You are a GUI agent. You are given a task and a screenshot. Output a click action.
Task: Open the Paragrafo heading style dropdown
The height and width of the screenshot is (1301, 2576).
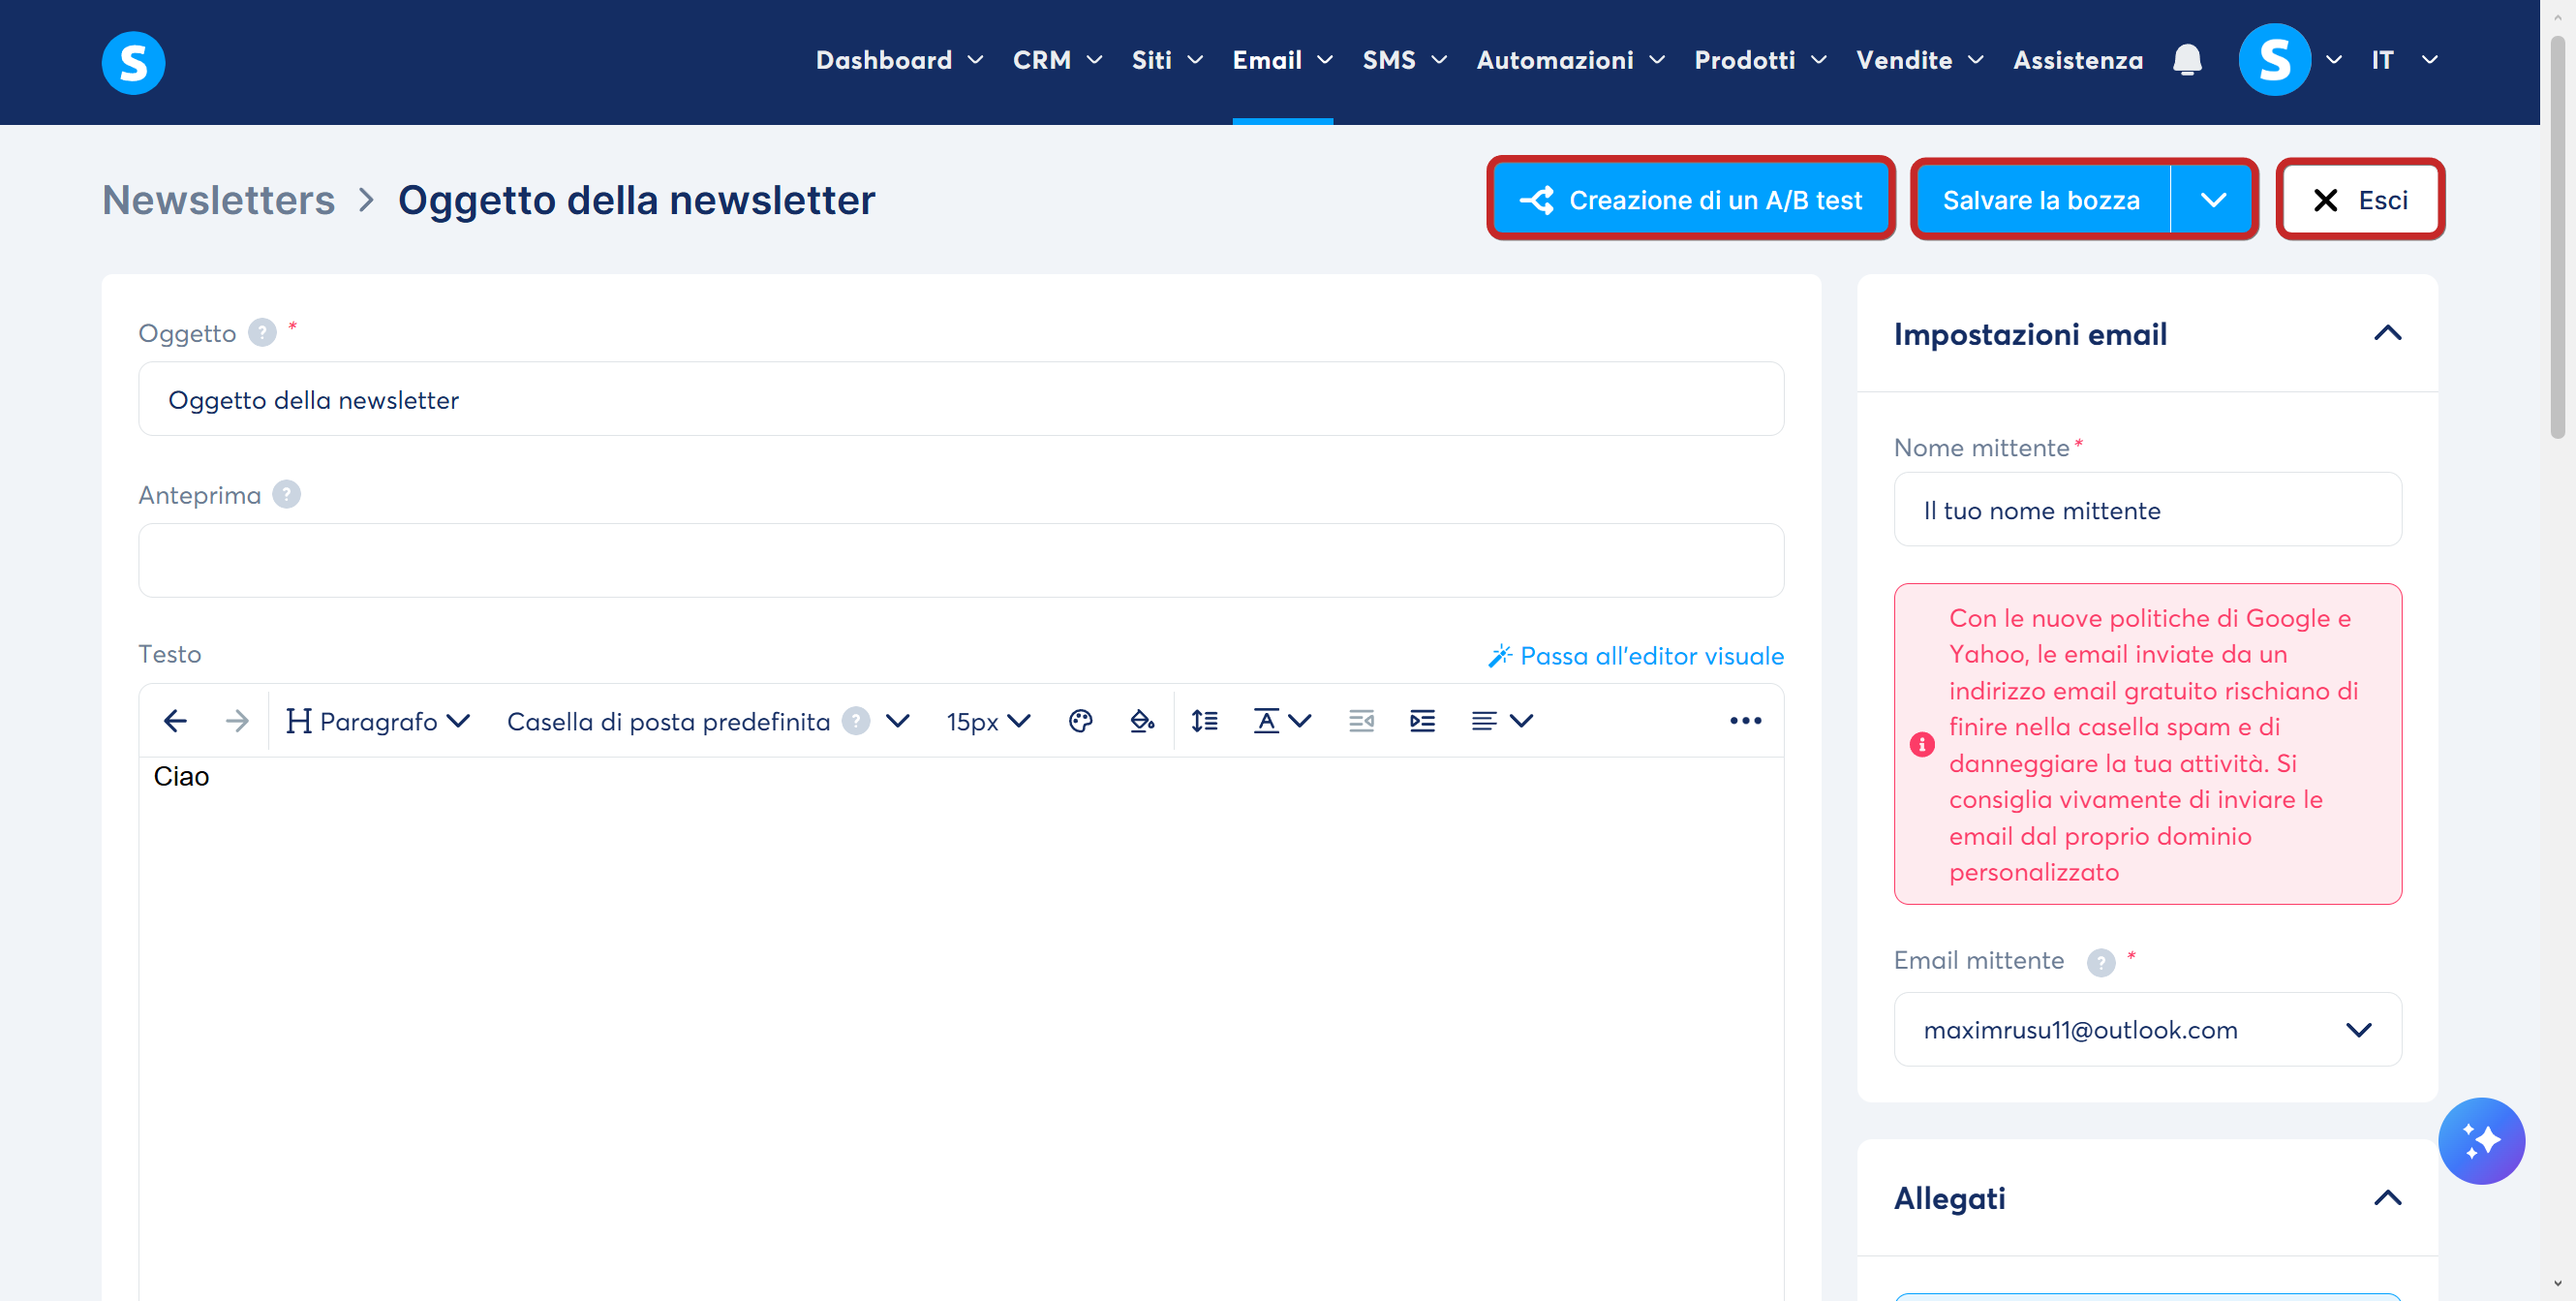pyautogui.click(x=378, y=721)
